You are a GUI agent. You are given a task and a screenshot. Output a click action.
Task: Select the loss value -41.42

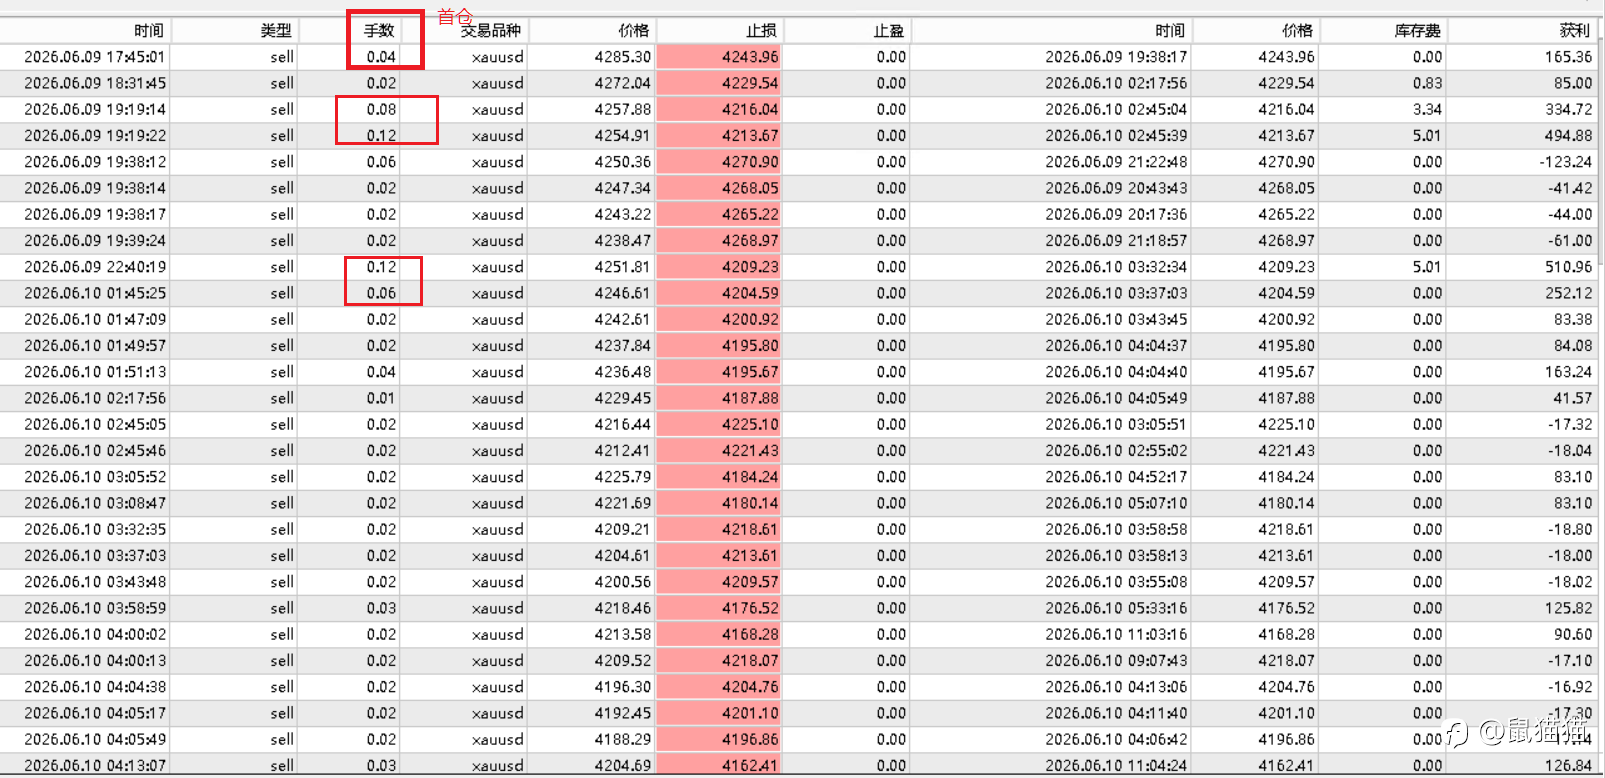point(1570,188)
